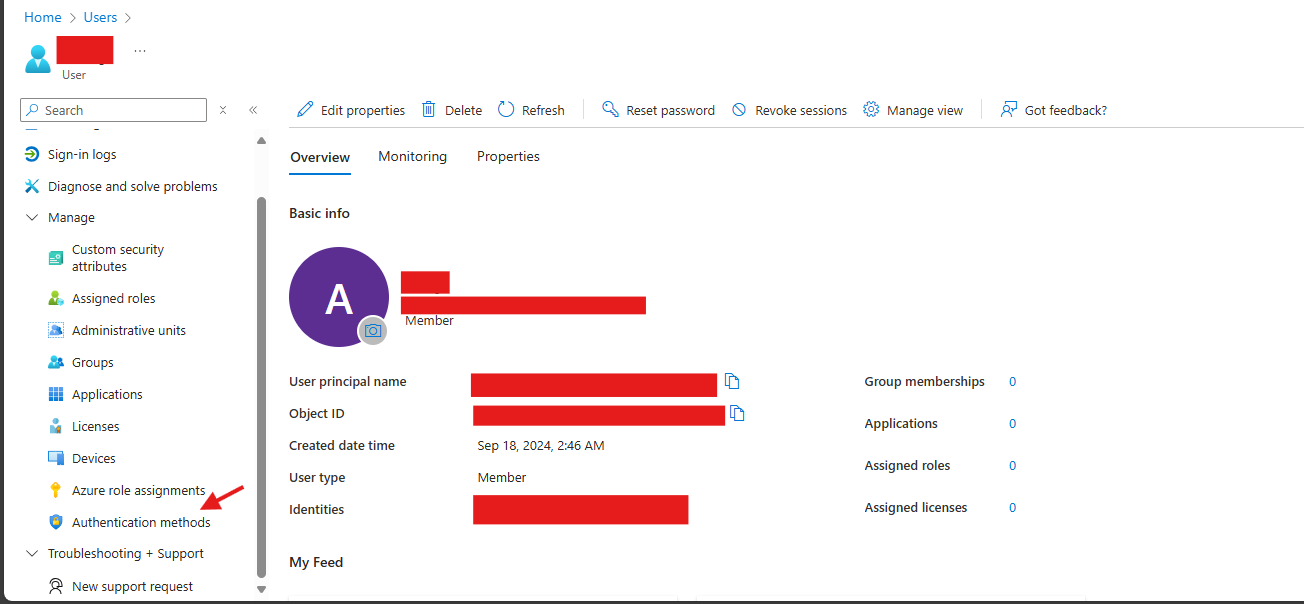The image size is (1304, 604).
Task: Click the Assigned roles icon
Action: [56, 298]
